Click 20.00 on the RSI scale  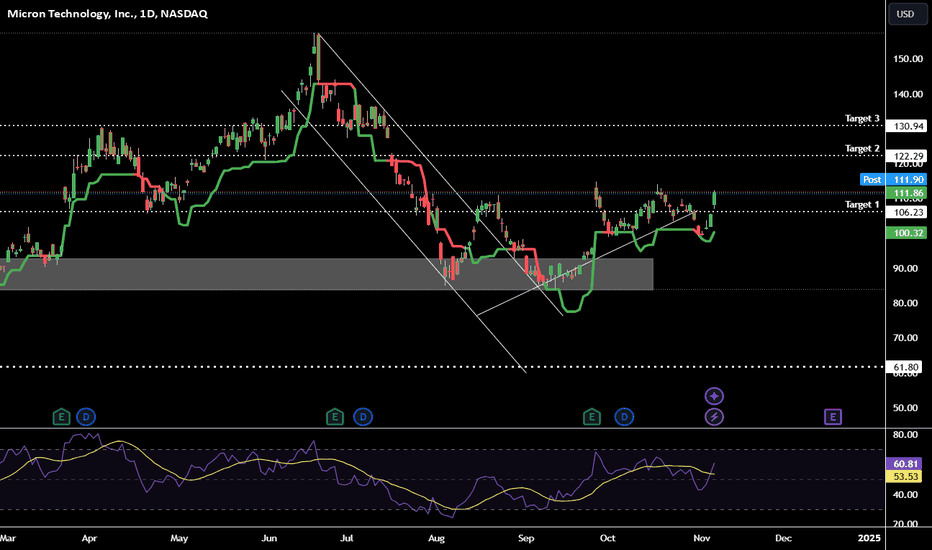click(x=906, y=524)
